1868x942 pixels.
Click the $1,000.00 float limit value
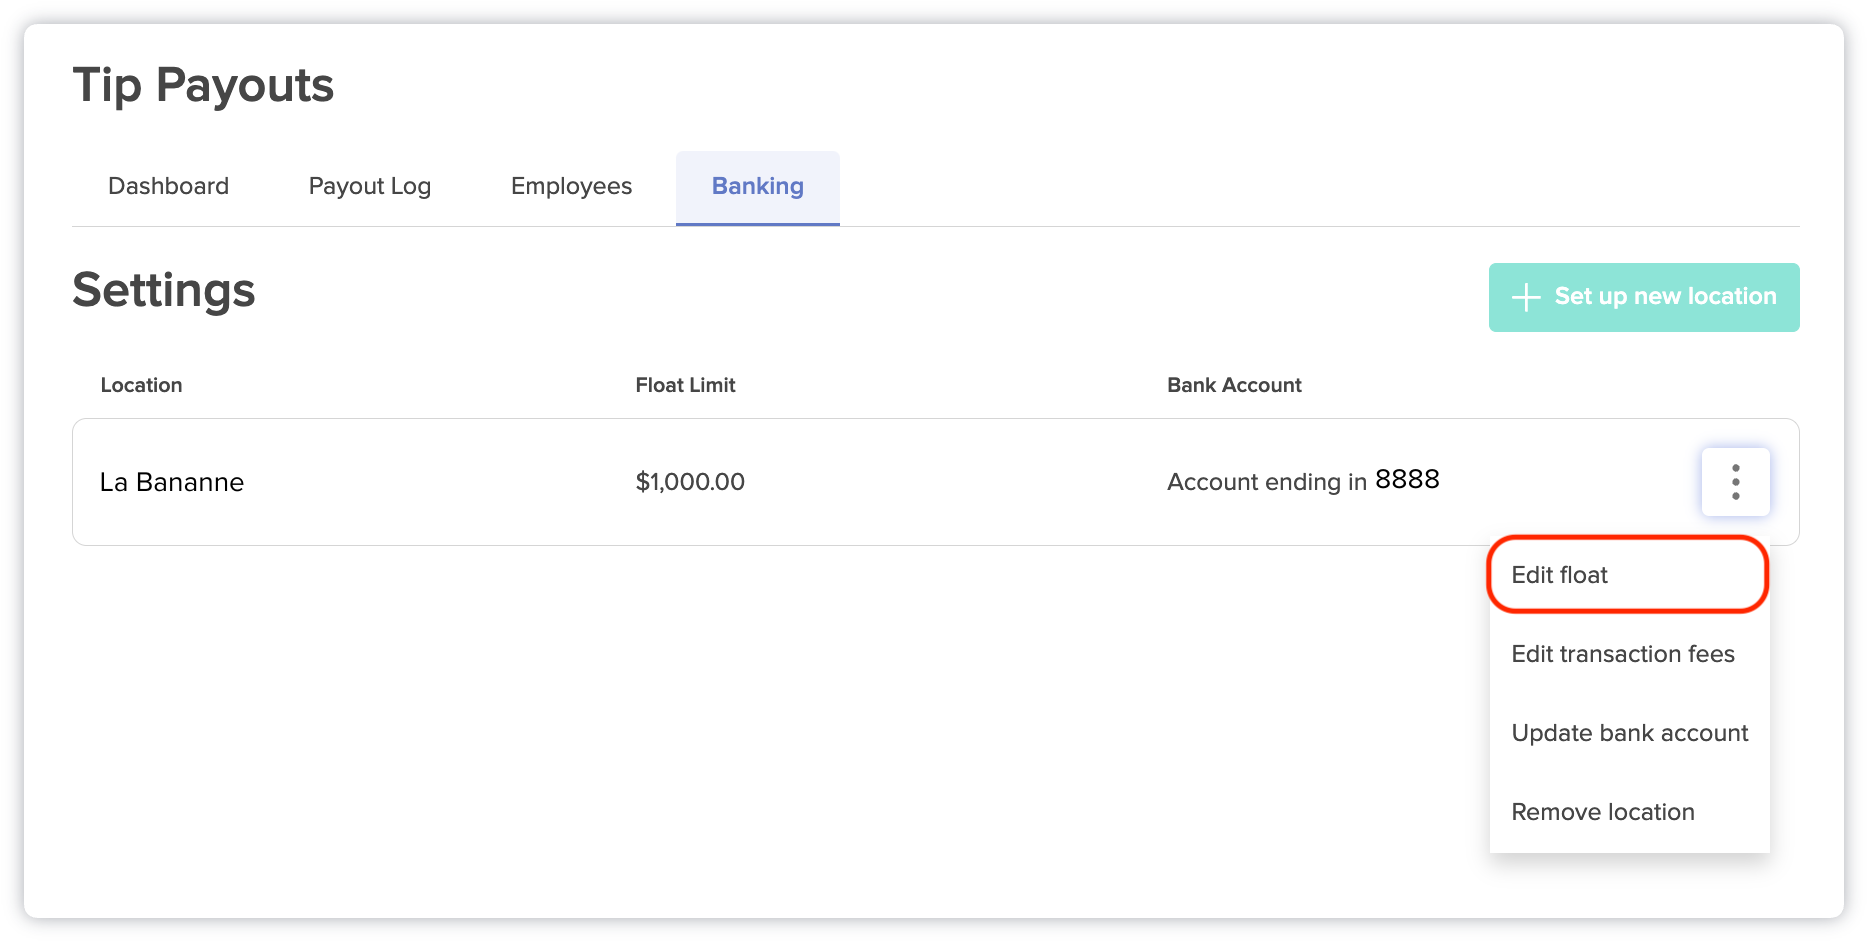pyautogui.click(x=690, y=481)
